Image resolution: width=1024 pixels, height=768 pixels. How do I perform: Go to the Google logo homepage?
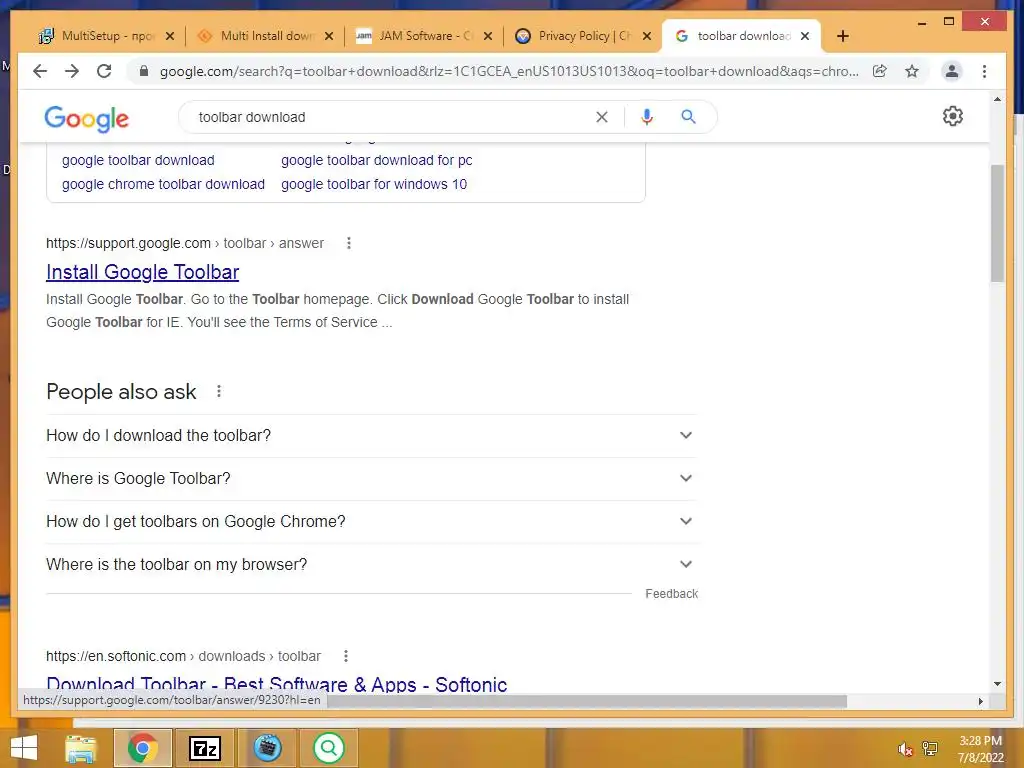click(x=87, y=118)
